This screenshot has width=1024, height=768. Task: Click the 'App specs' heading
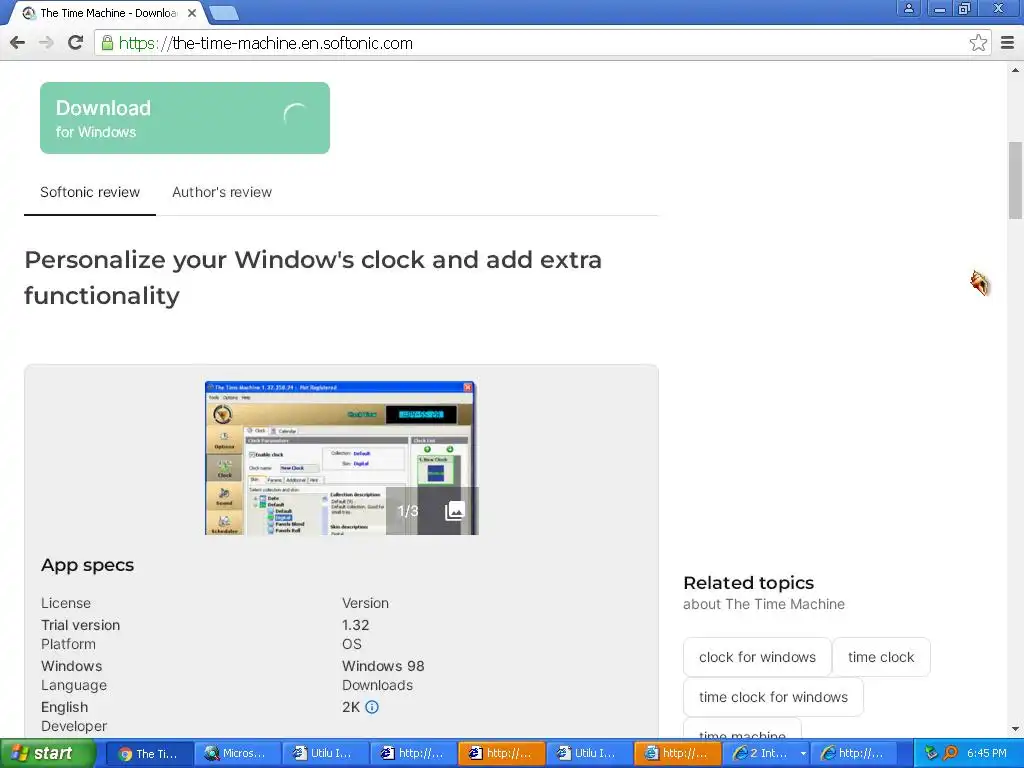click(x=88, y=565)
